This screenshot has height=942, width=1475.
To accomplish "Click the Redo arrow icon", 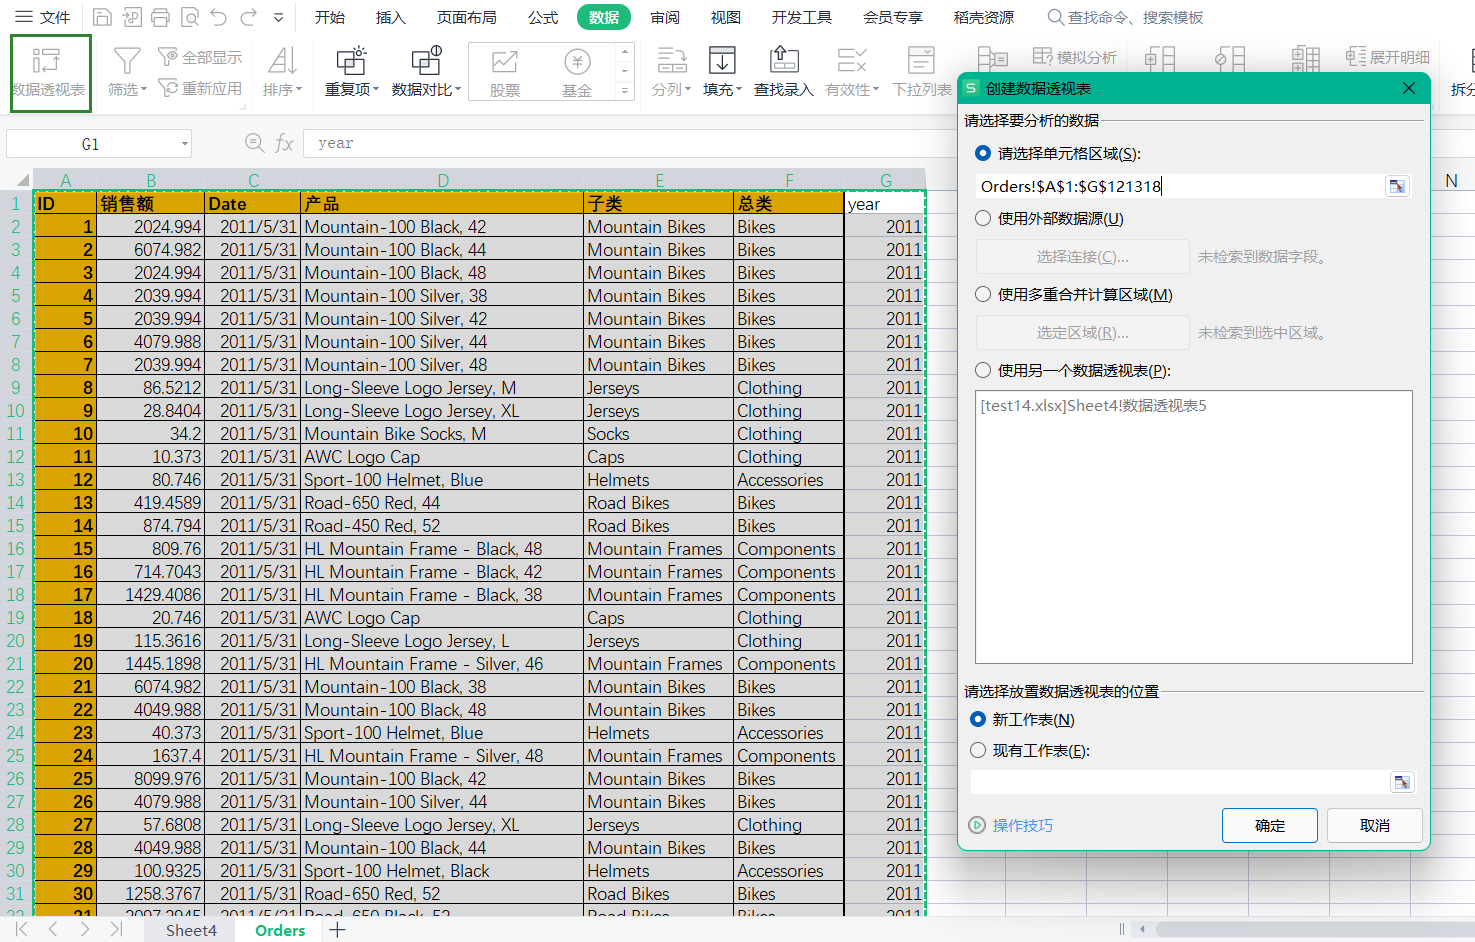I will click(x=249, y=17).
